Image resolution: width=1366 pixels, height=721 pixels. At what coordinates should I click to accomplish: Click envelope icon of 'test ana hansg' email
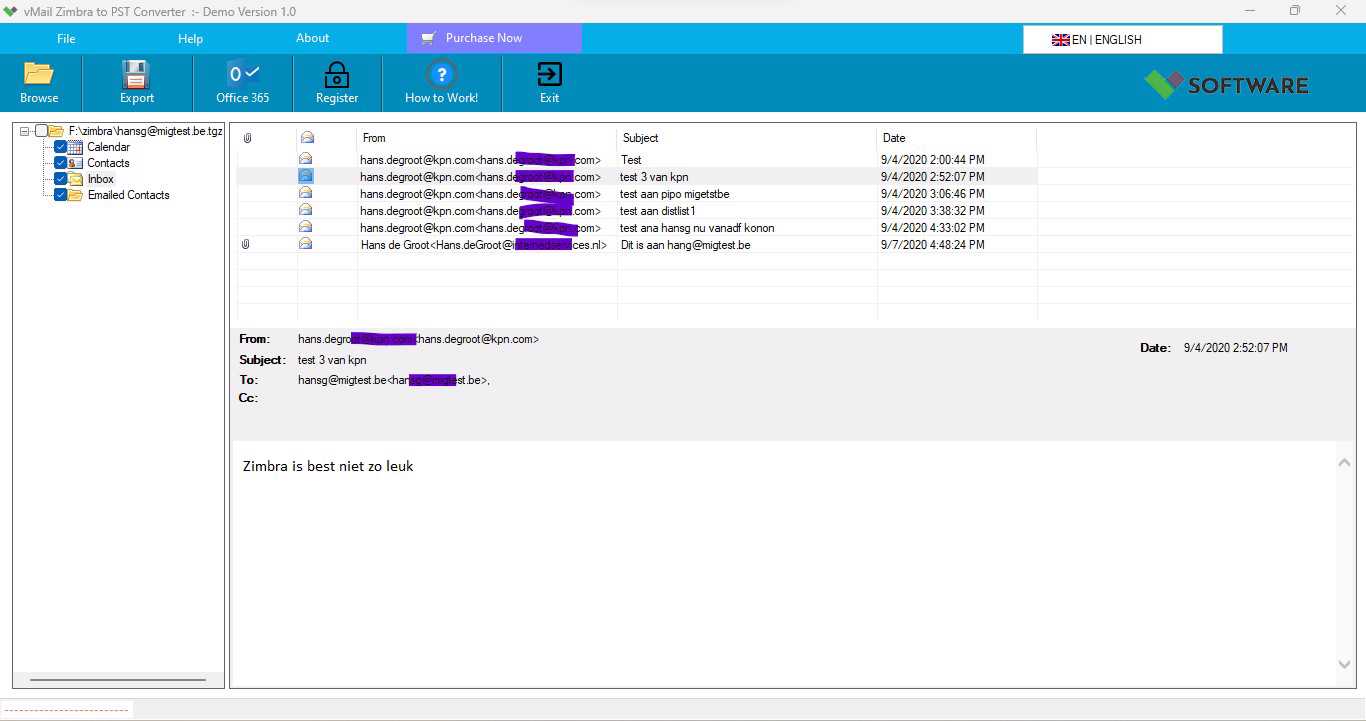click(x=306, y=227)
